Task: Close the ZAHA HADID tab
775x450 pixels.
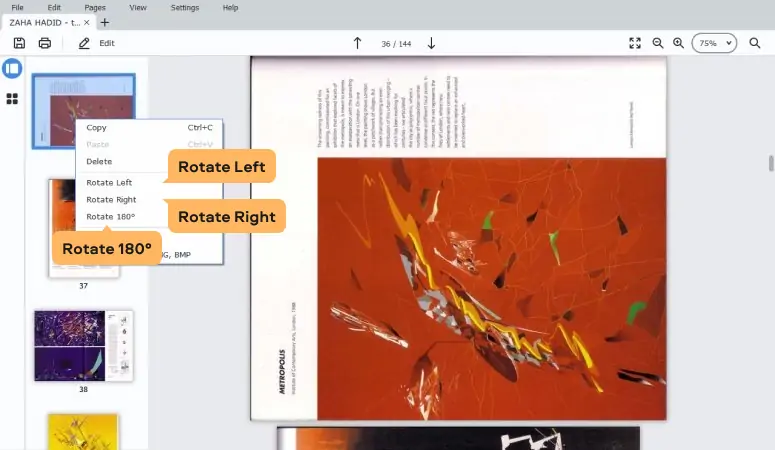Action: 86,22
